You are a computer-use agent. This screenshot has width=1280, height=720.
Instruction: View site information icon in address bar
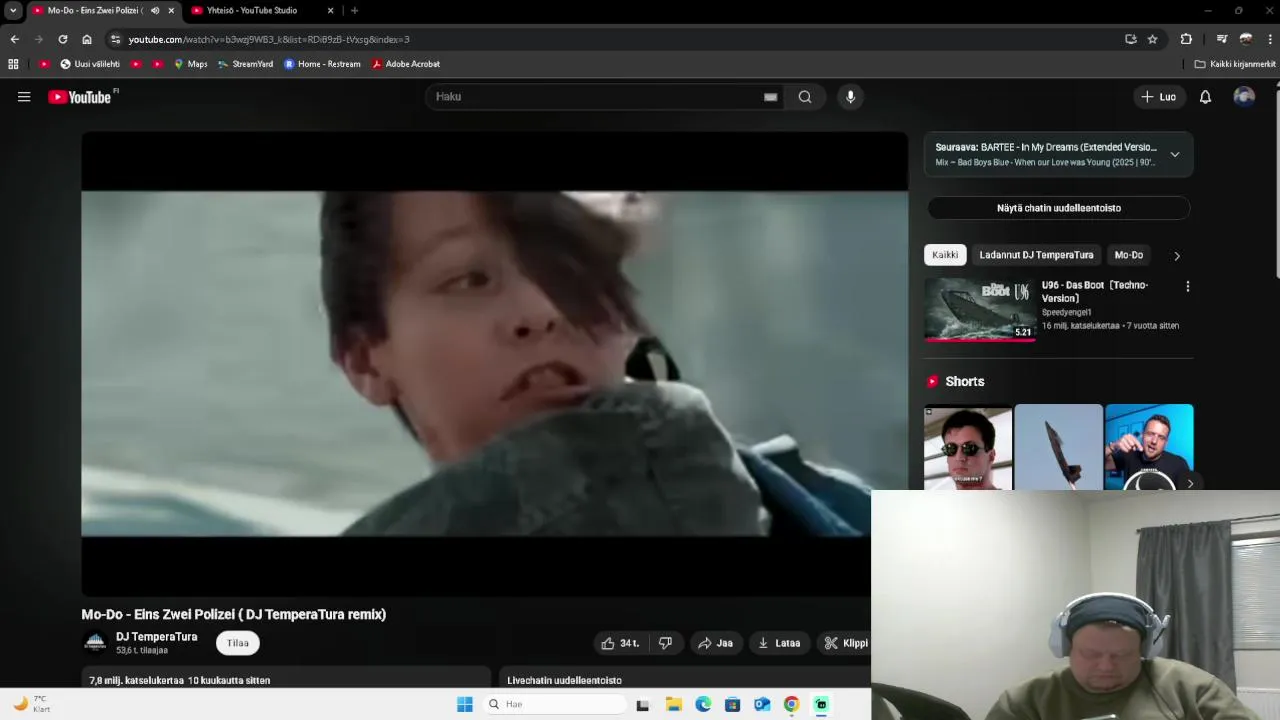[x=115, y=39]
